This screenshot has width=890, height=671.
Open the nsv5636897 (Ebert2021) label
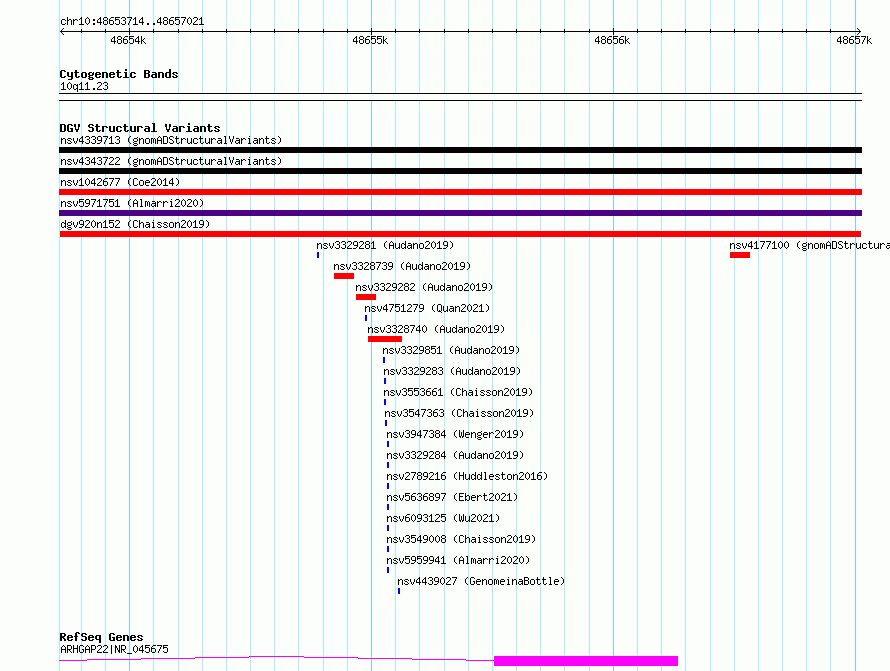click(452, 497)
